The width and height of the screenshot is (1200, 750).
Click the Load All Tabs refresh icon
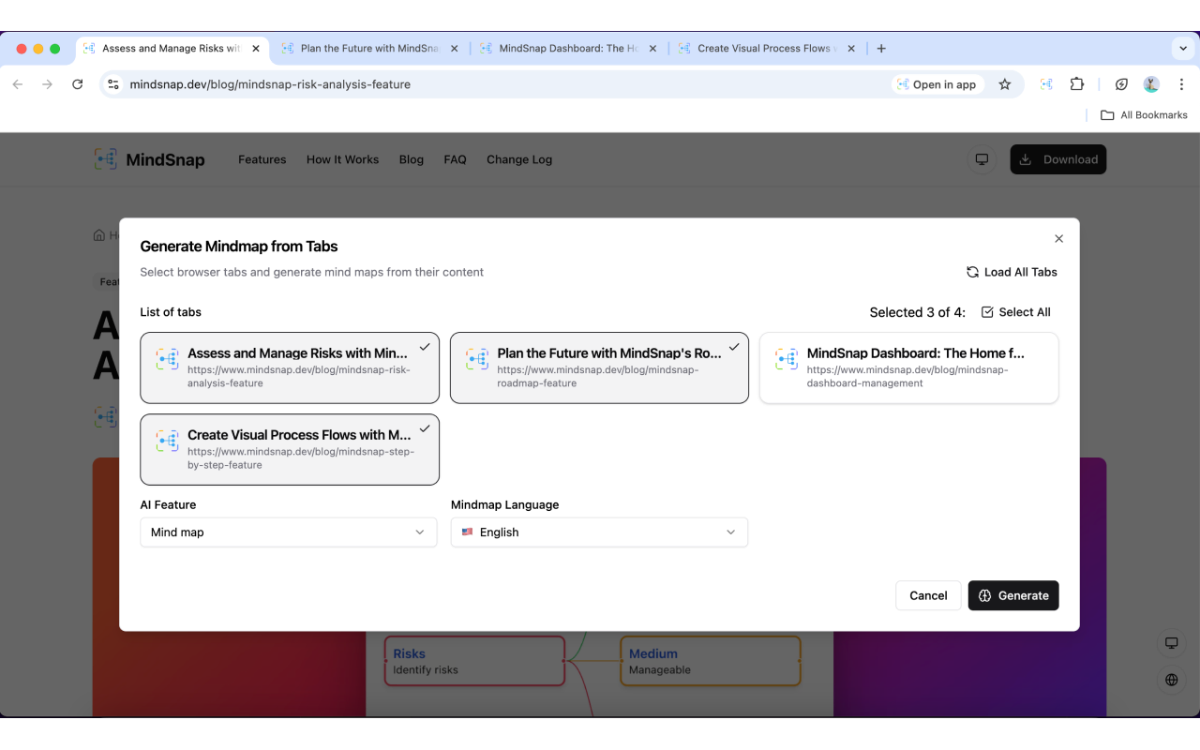click(x=972, y=271)
